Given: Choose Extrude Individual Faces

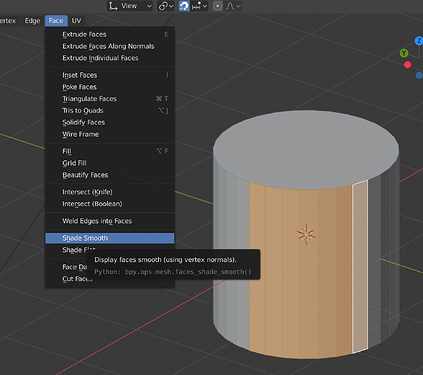Looking at the screenshot, I should [110, 58].
